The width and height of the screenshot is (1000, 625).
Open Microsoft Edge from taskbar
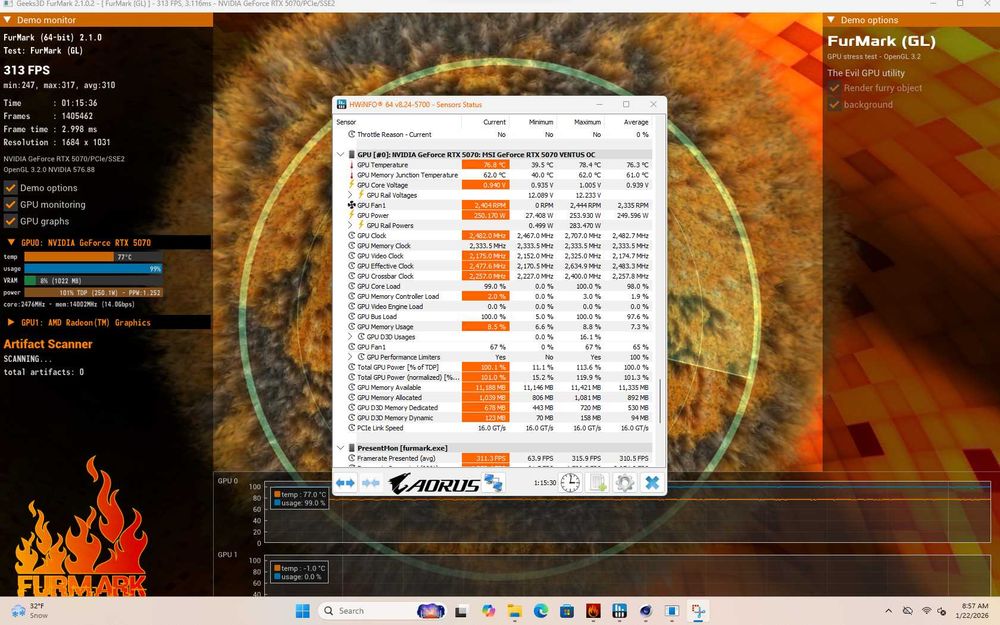click(x=541, y=611)
